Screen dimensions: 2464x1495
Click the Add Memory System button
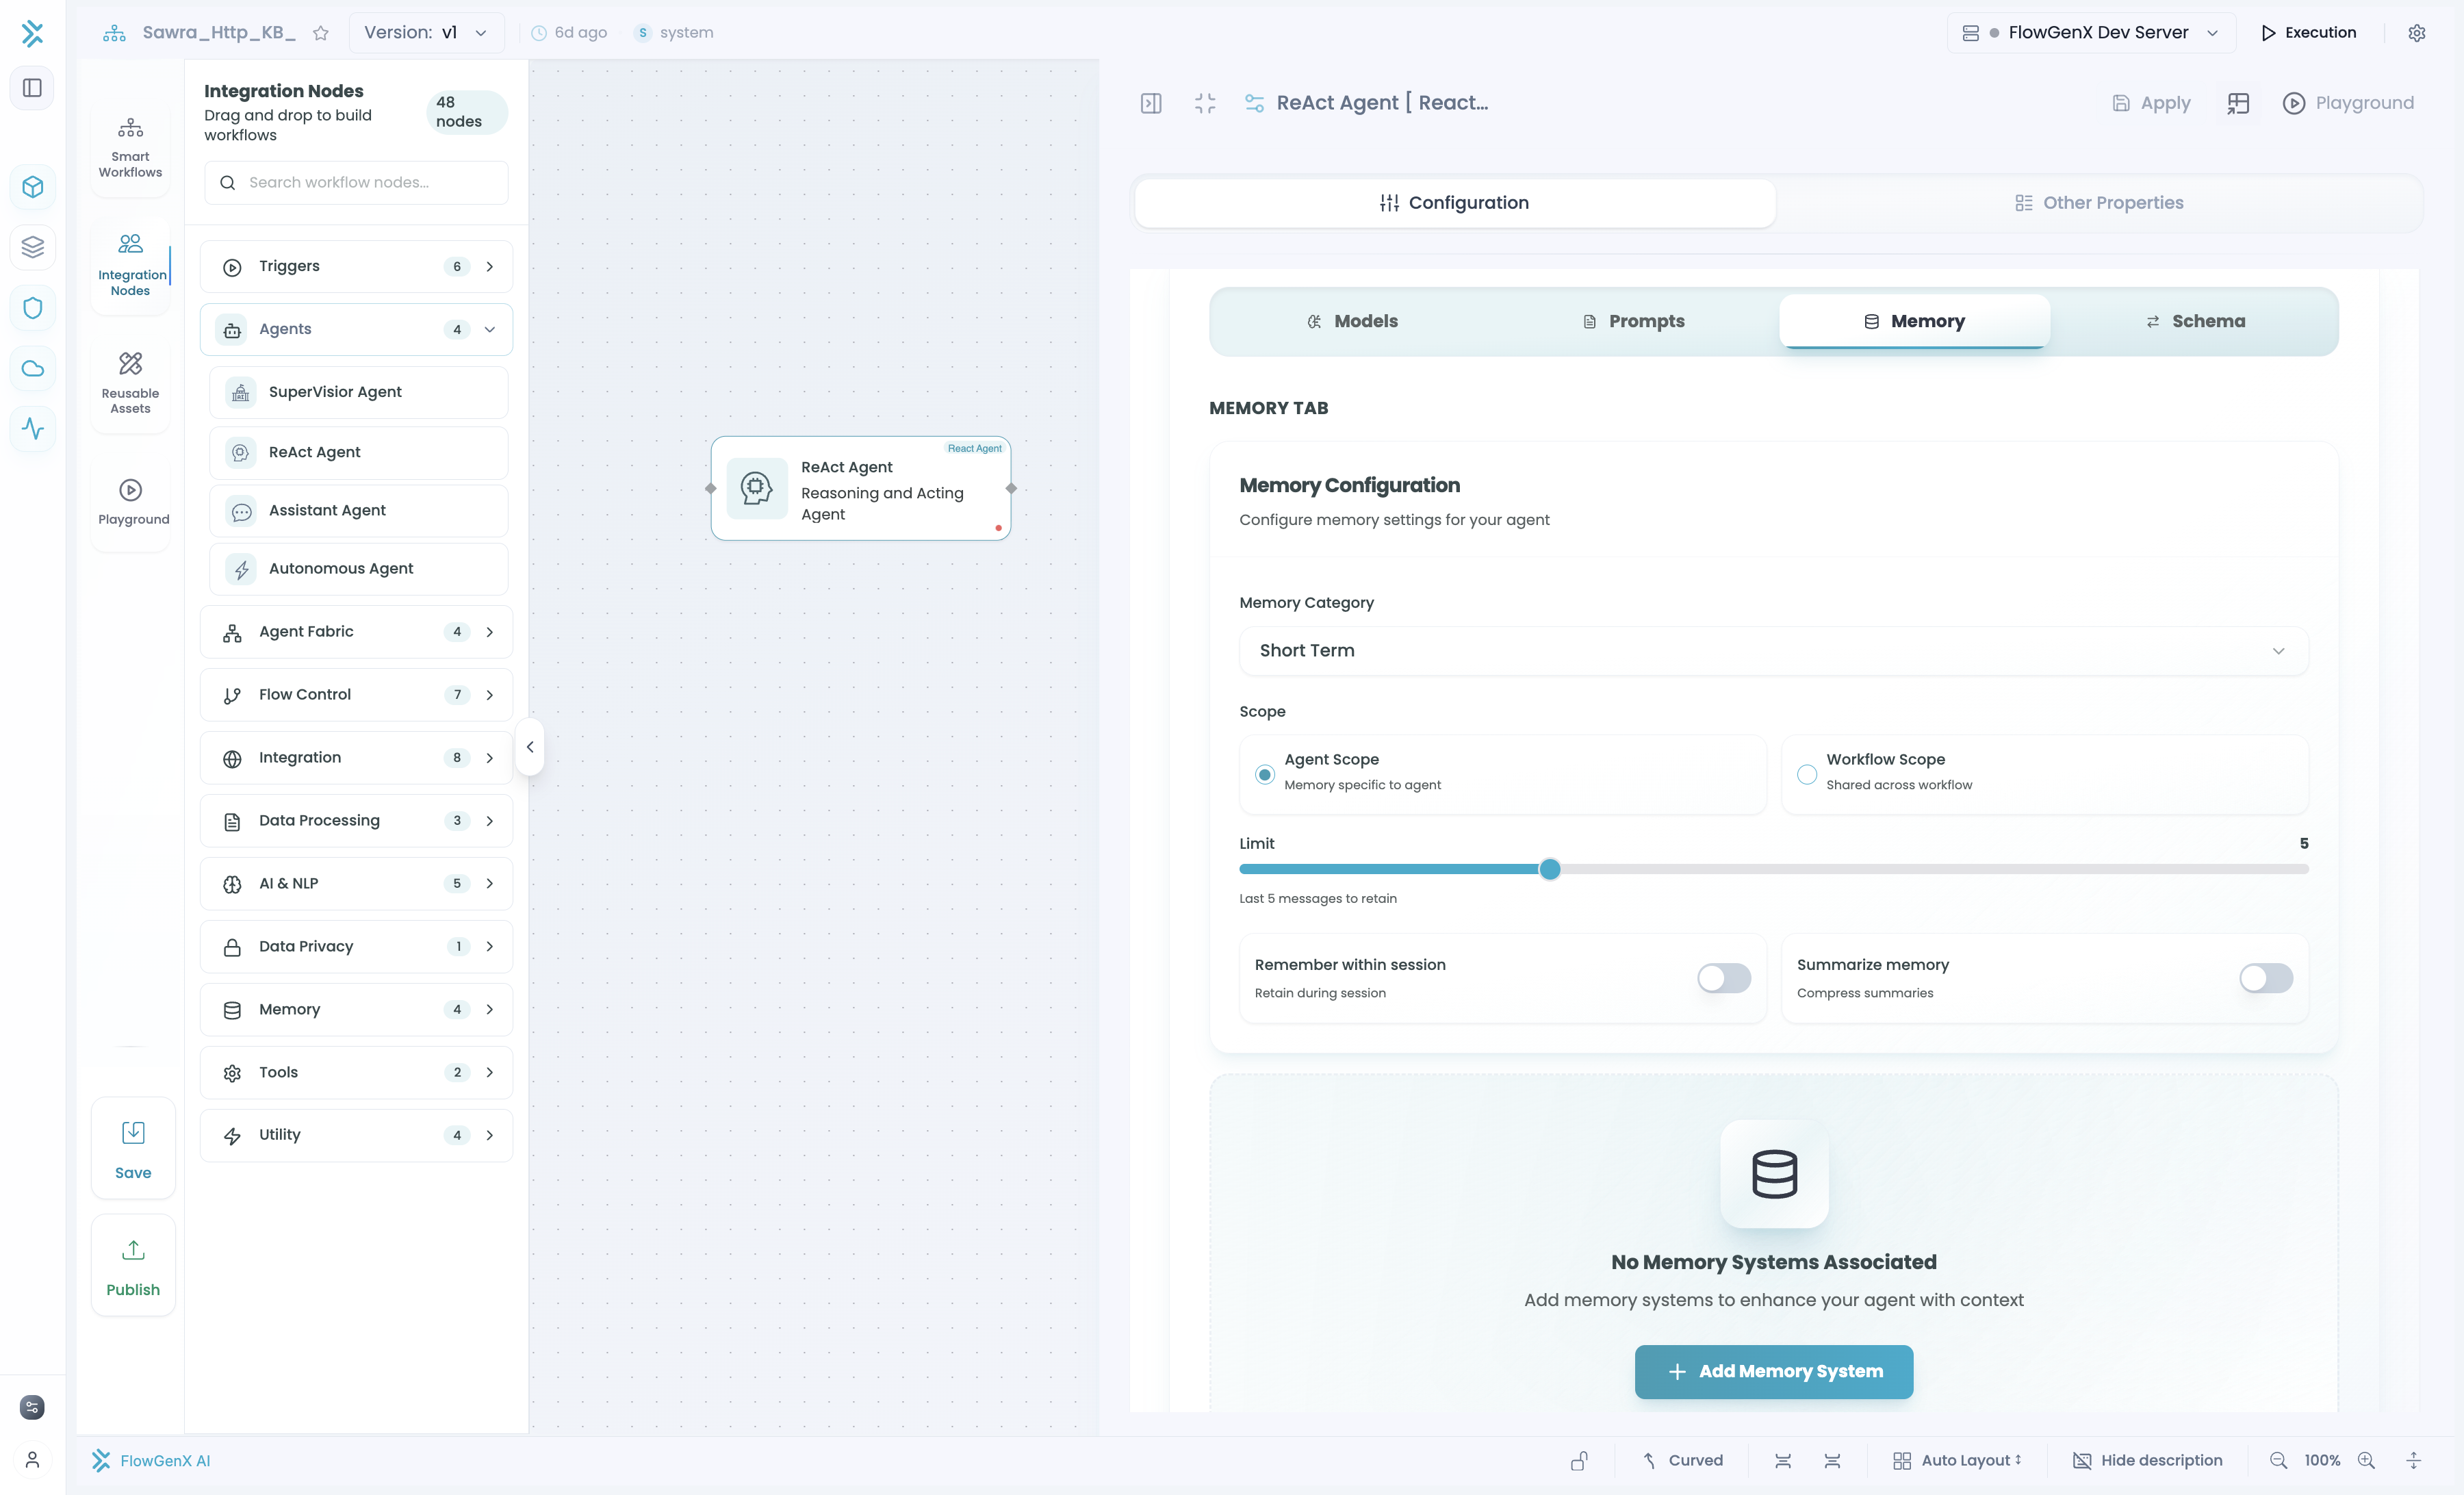1773,1371
